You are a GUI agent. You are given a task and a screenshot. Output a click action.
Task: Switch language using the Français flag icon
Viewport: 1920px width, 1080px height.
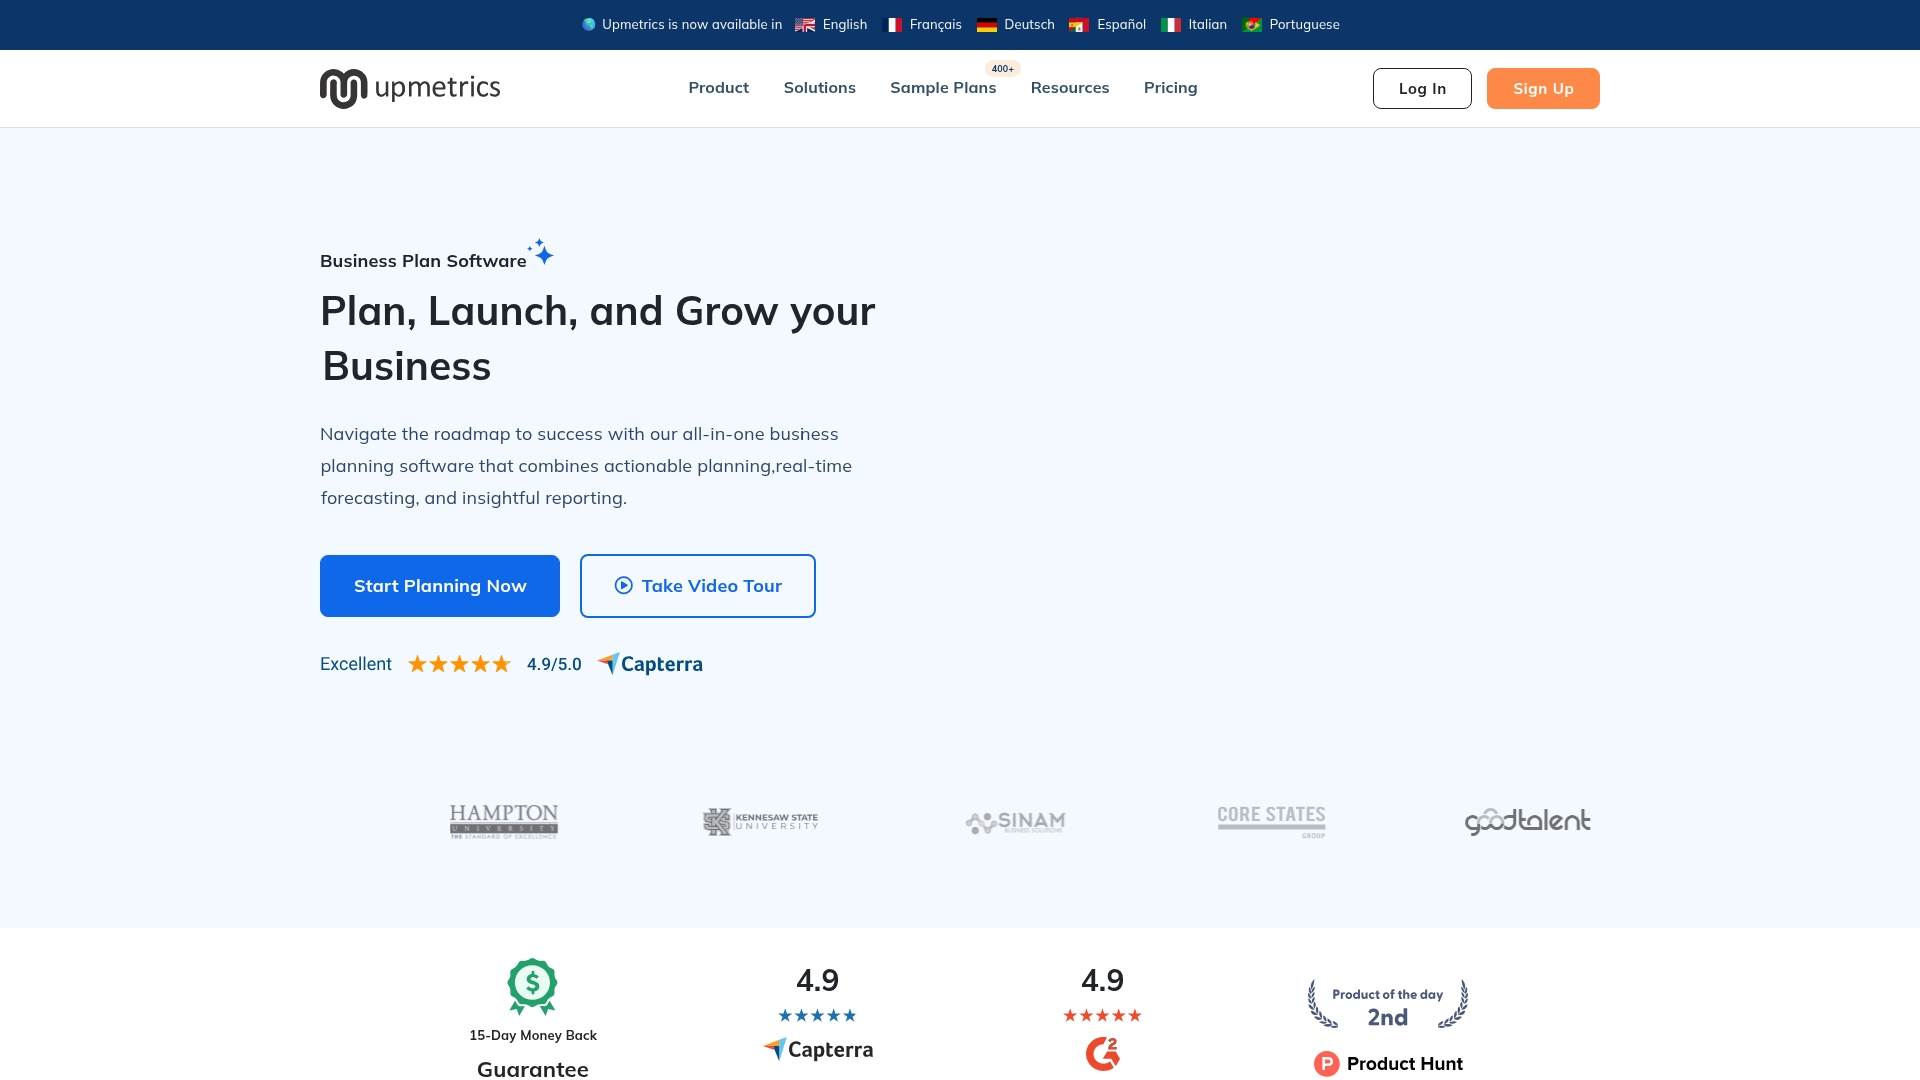click(x=893, y=24)
